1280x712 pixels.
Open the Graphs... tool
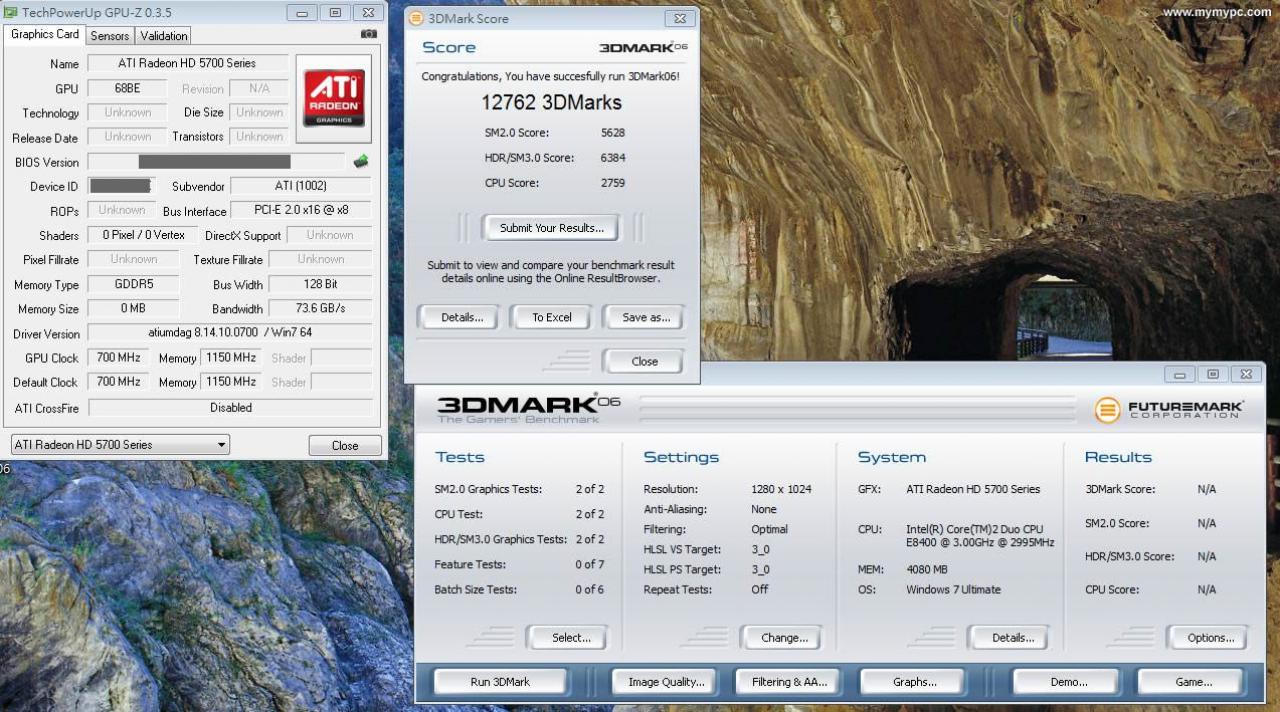tap(914, 682)
